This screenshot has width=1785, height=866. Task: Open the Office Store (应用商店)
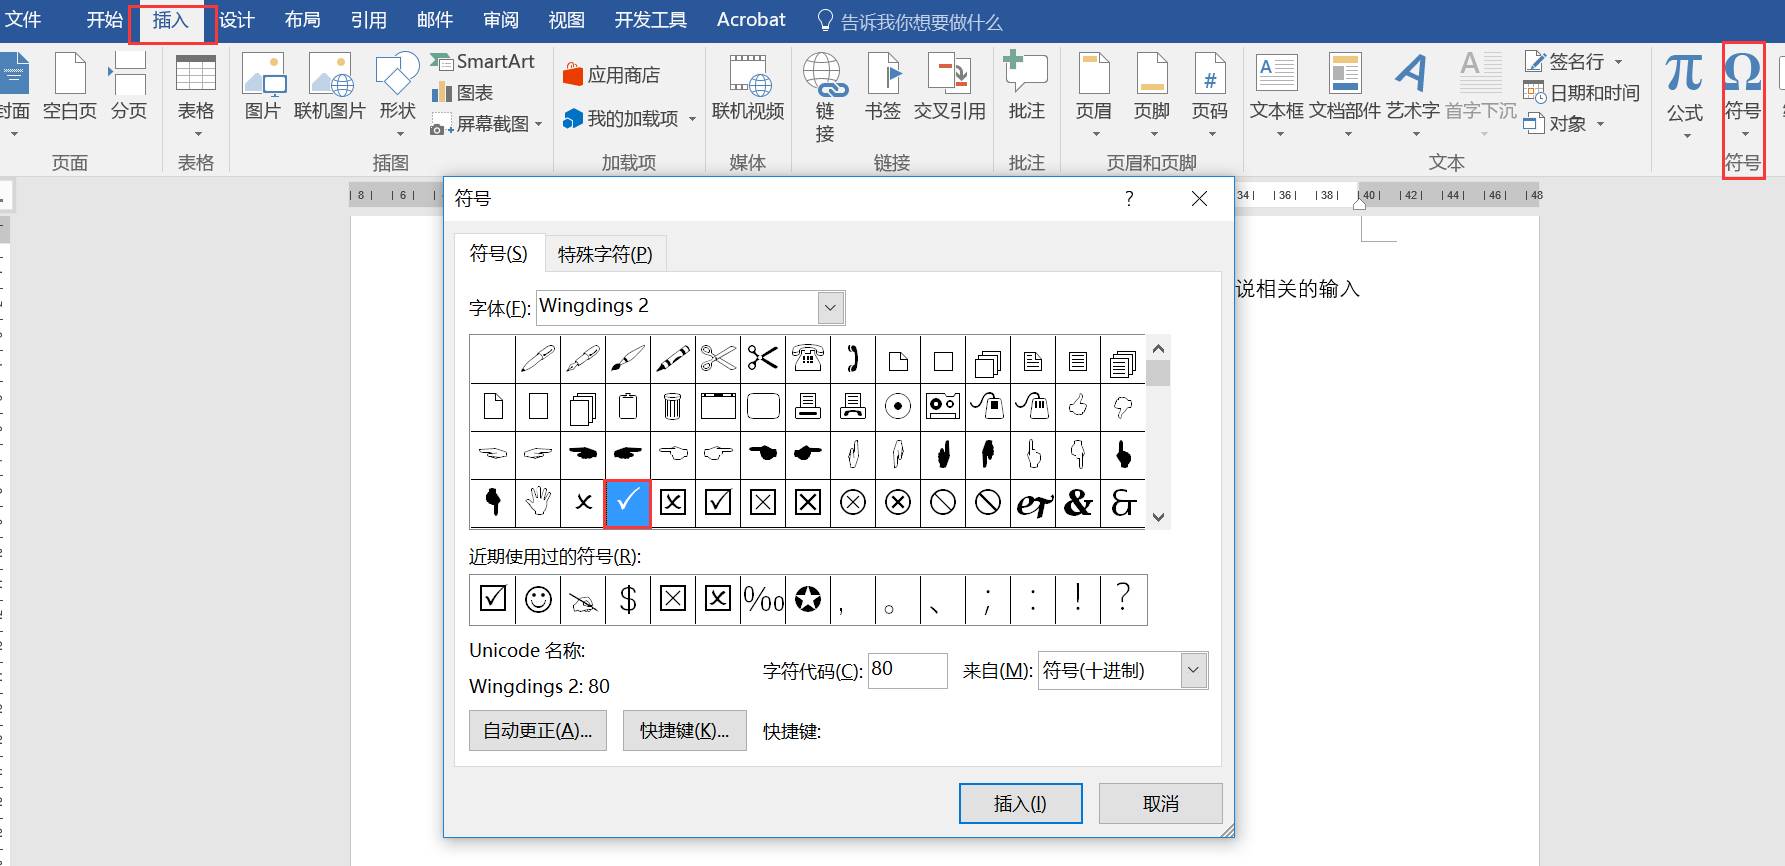pos(611,75)
